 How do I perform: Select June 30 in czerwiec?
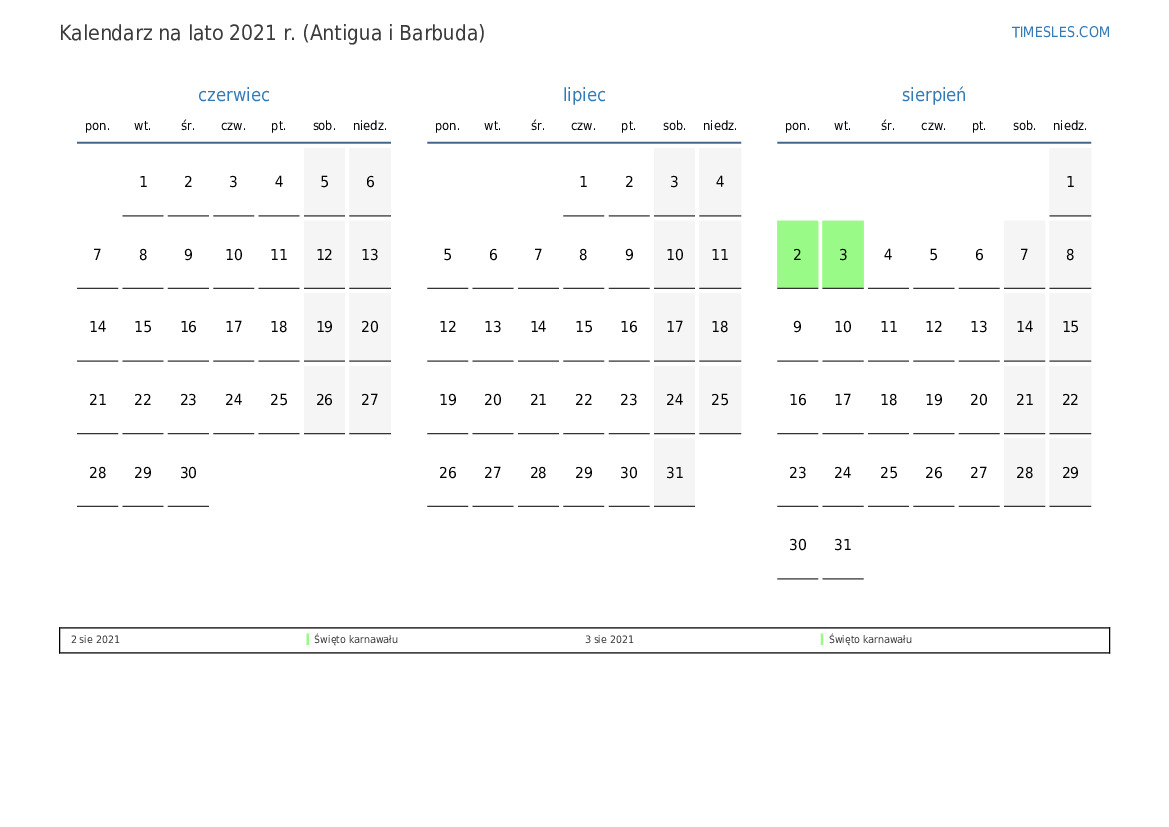188,473
